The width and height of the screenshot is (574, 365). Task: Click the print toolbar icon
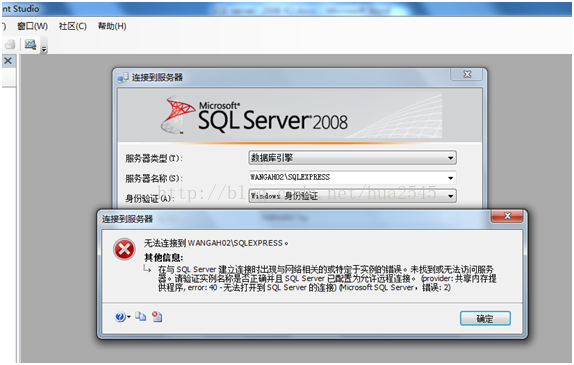click(x=10, y=45)
